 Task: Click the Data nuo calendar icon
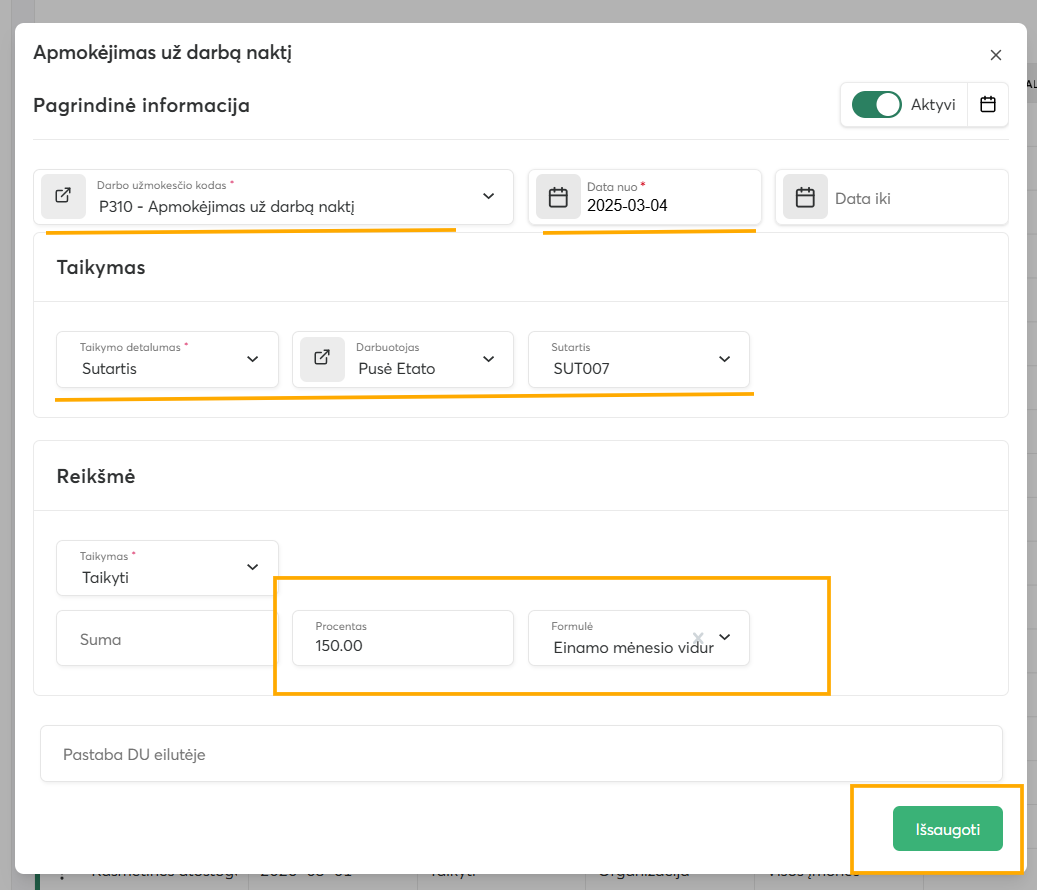tap(558, 197)
